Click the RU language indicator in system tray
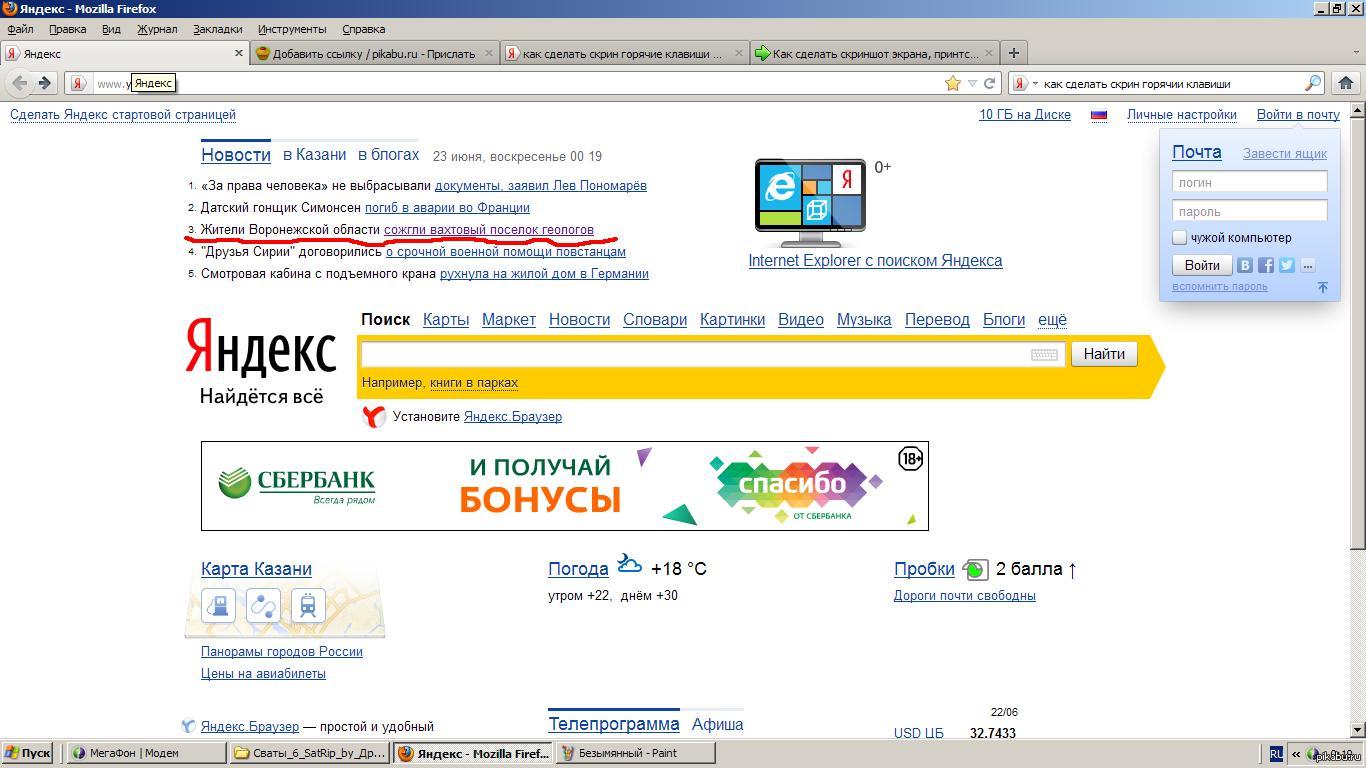1366x768 pixels. [x=1275, y=754]
